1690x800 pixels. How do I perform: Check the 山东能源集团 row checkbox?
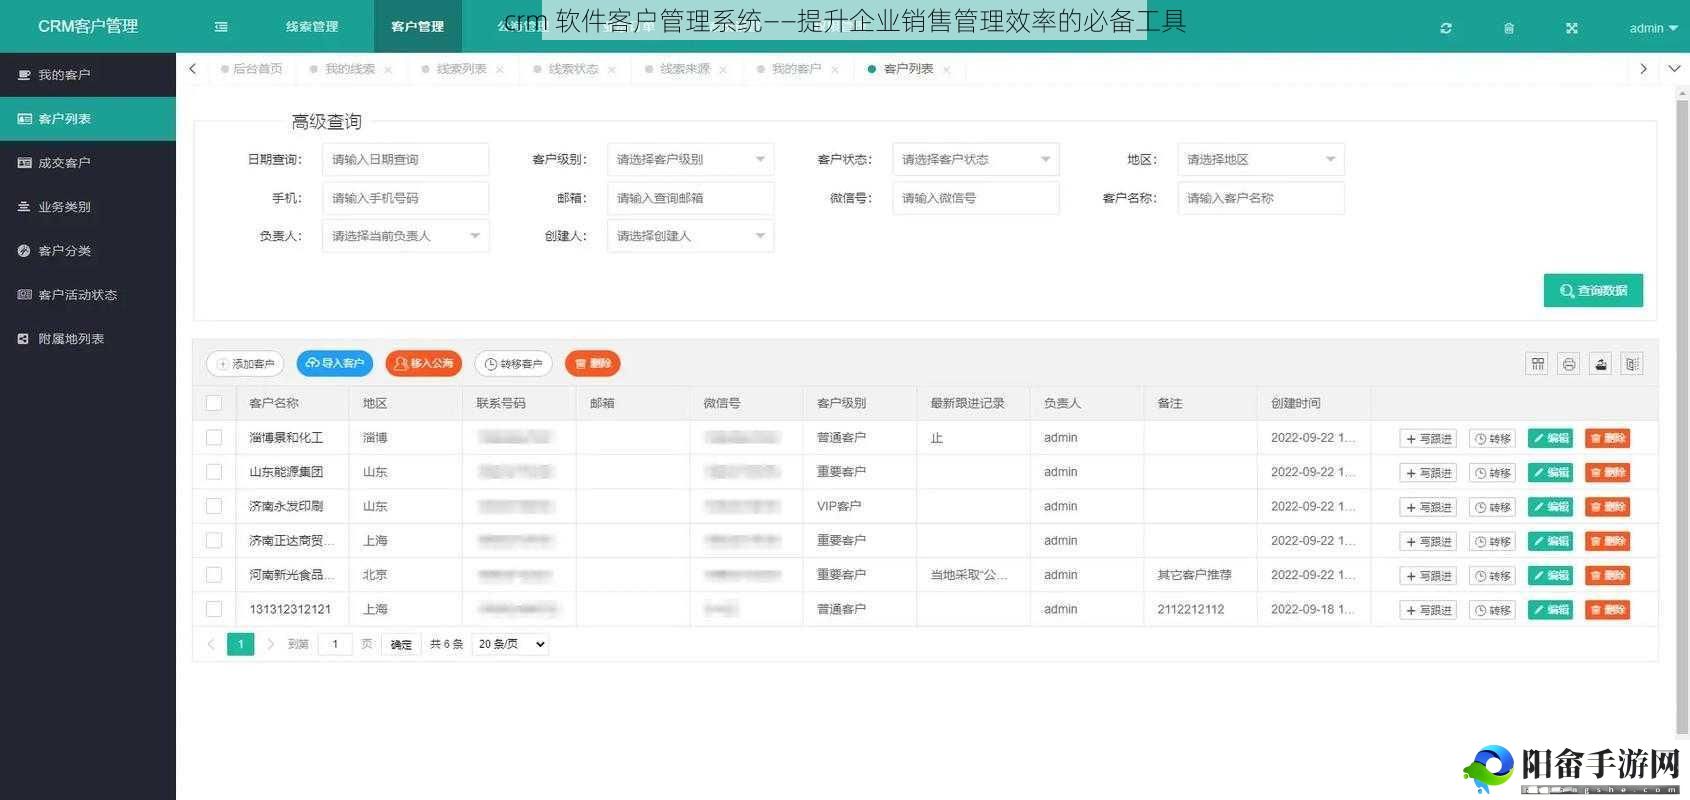(x=214, y=472)
